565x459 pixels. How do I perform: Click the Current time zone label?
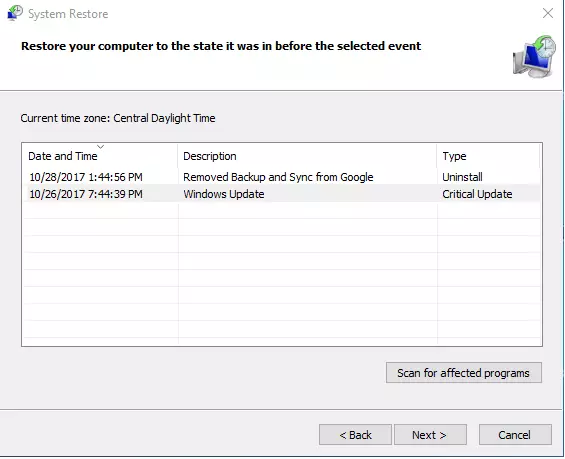pos(118,118)
